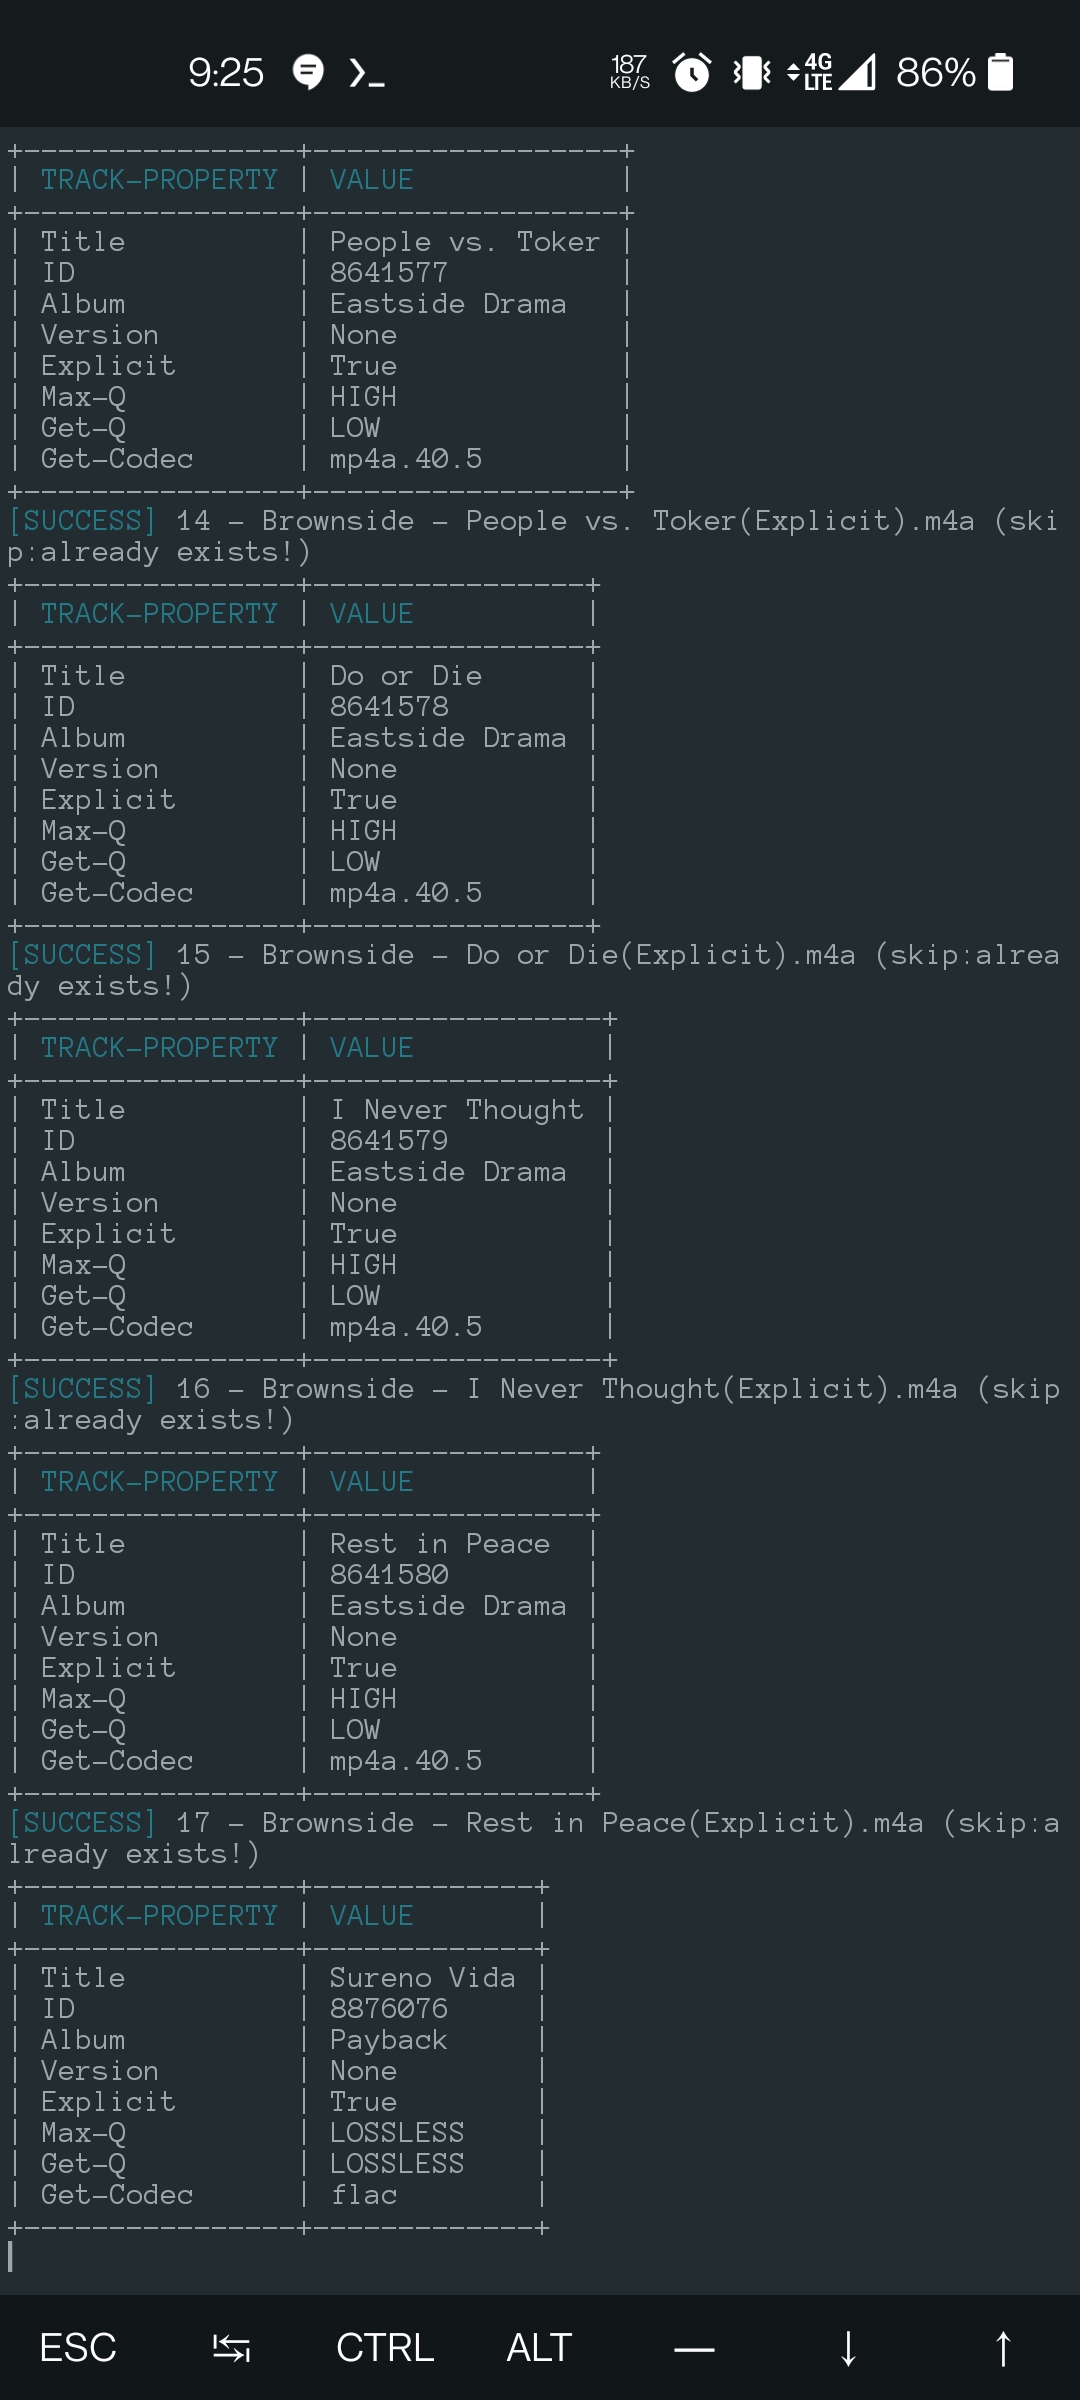
Task: Tap the messaging notification icon beside the clock
Action: click(306, 72)
